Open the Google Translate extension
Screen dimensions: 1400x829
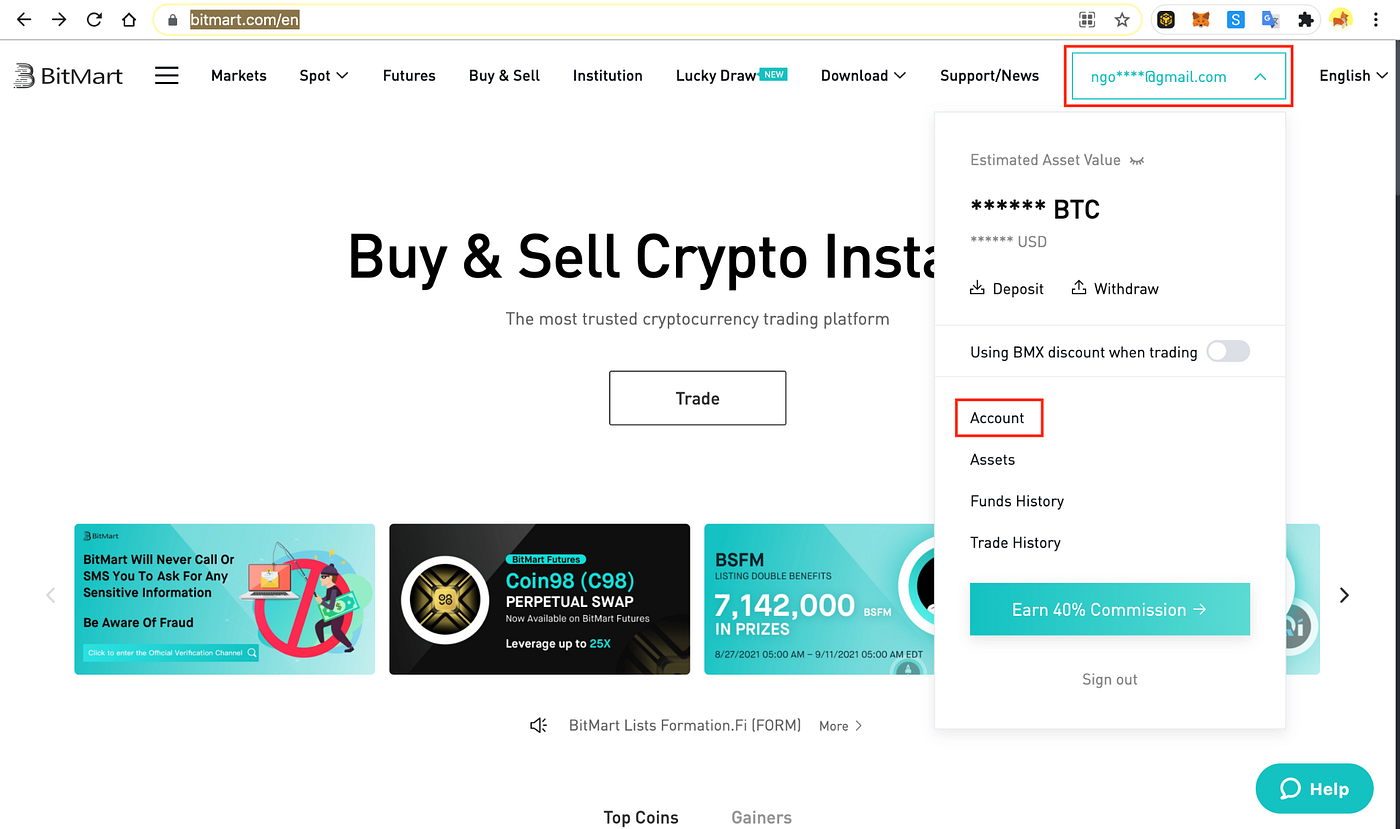[1270, 19]
